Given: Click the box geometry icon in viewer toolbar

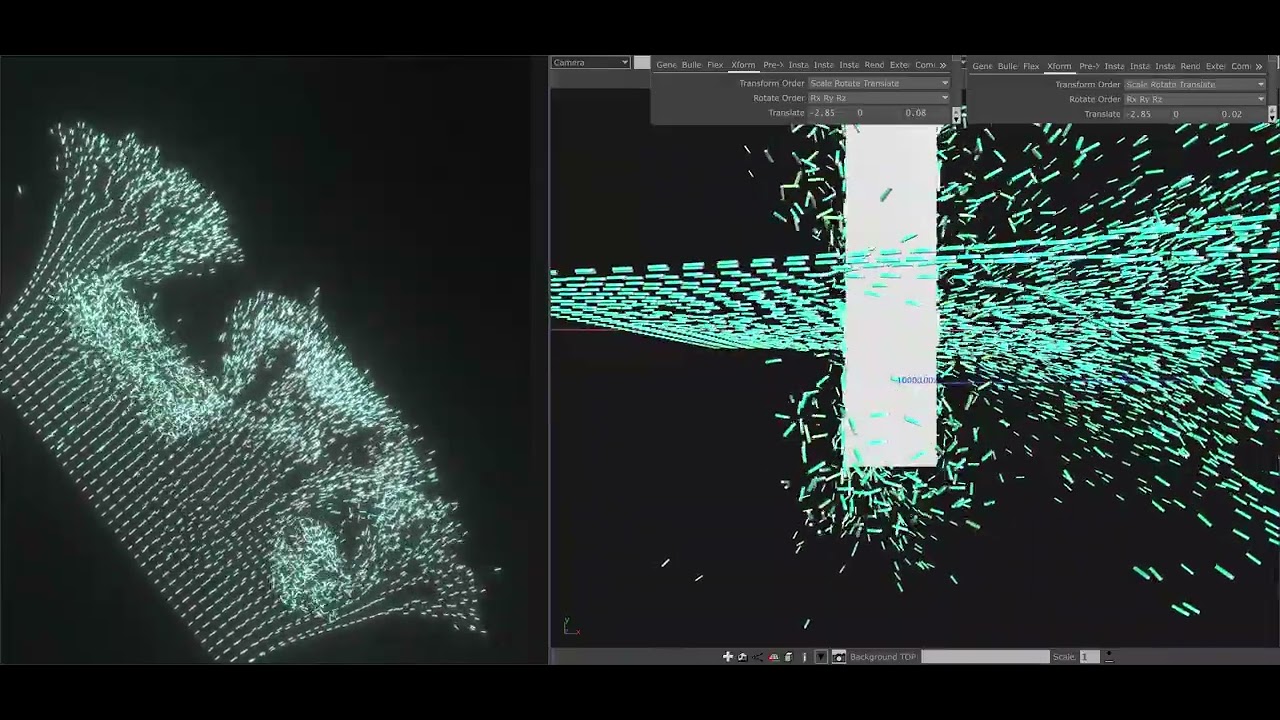Looking at the screenshot, I should 788,657.
